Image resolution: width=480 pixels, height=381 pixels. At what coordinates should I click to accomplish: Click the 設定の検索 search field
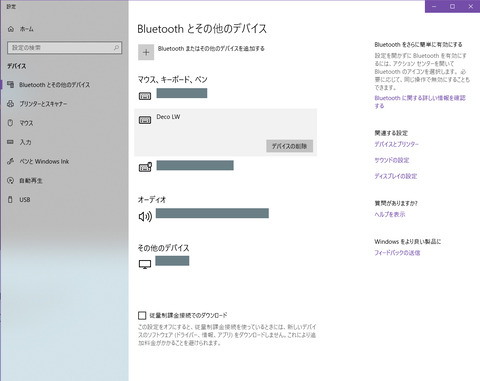pyautogui.click(x=64, y=48)
